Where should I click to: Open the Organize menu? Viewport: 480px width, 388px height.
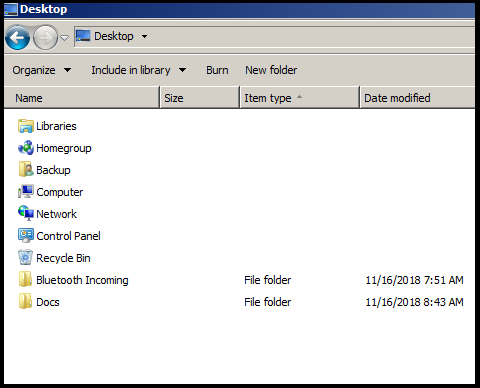tap(42, 70)
